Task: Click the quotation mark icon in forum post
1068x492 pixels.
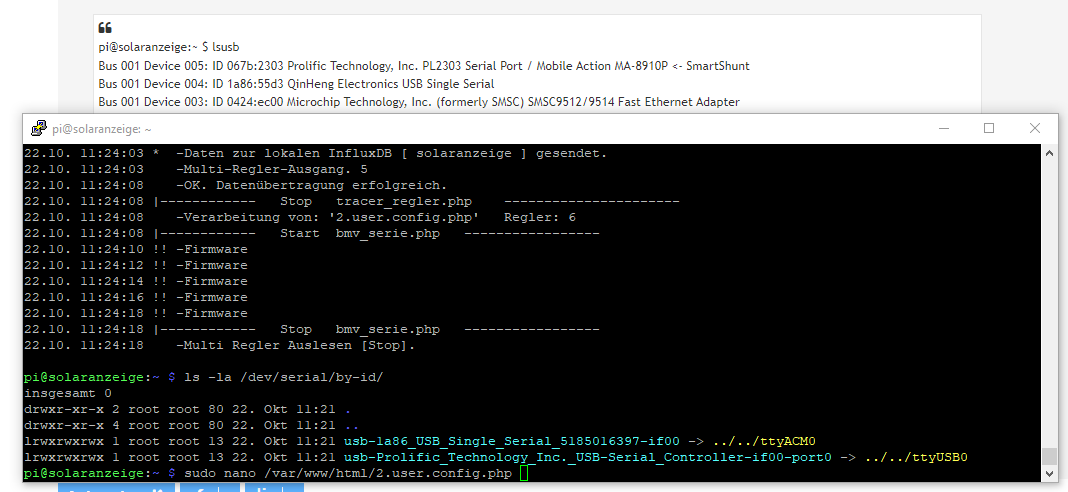Action: 104,28
